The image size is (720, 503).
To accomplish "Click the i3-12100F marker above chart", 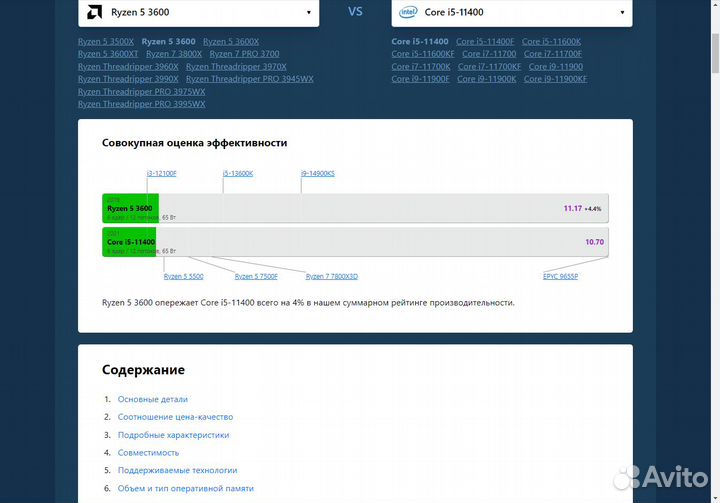I will tap(162, 174).
